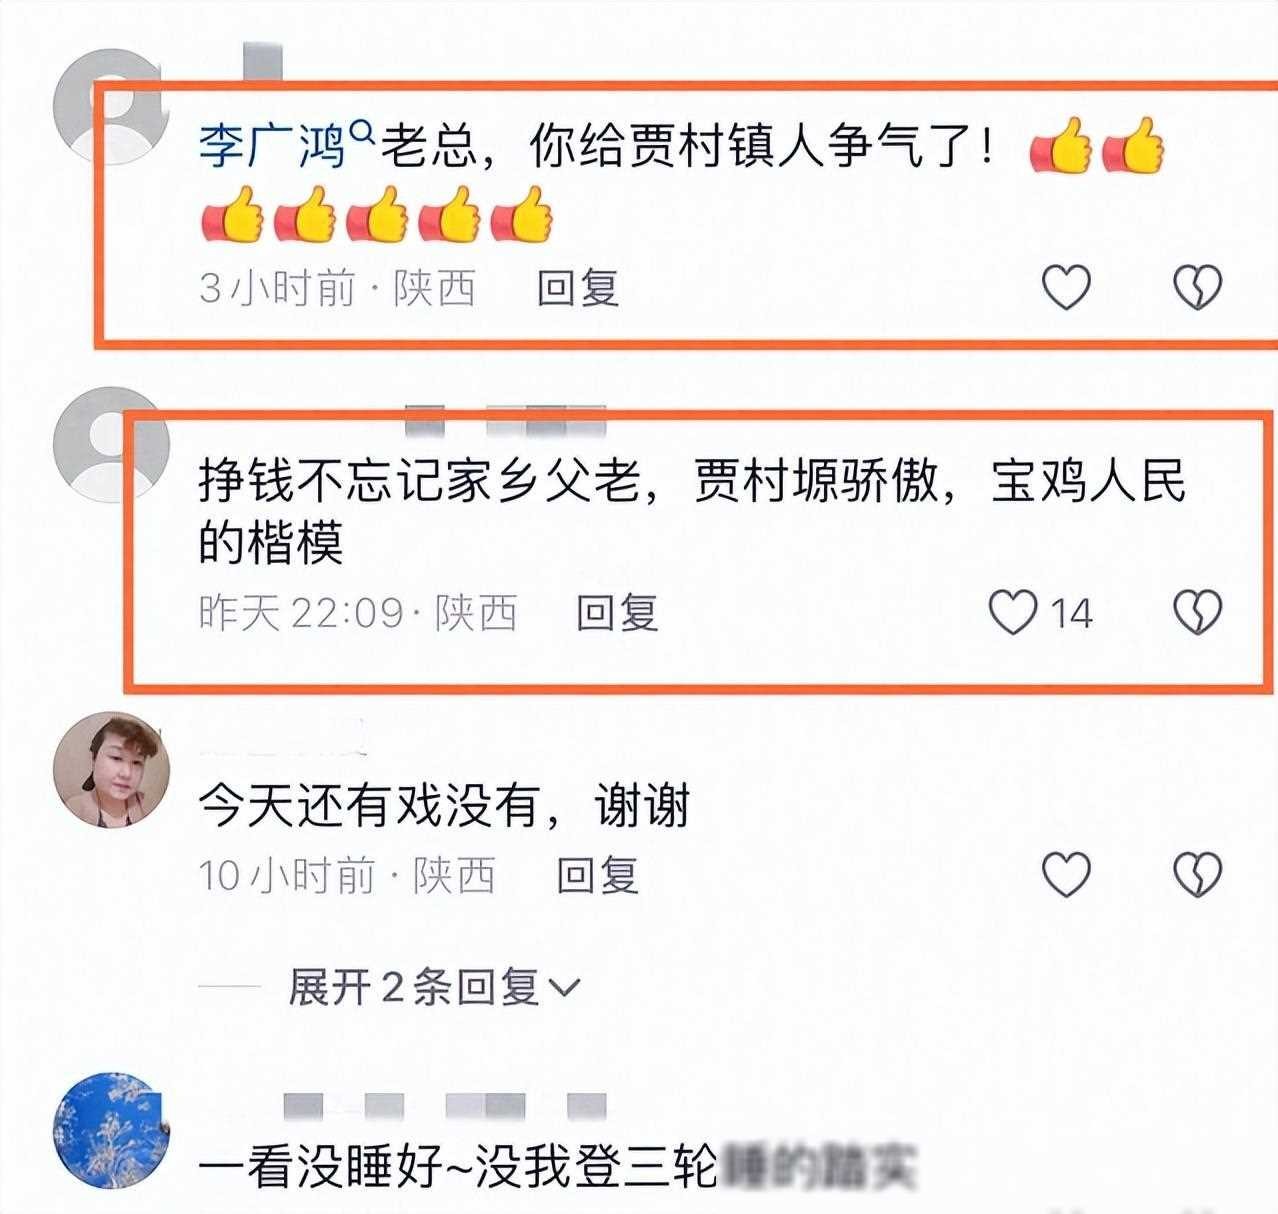Select the 今天还有戏没有，谢谢 comment text
The height and width of the screenshot is (1214, 1278).
[444, 805]
